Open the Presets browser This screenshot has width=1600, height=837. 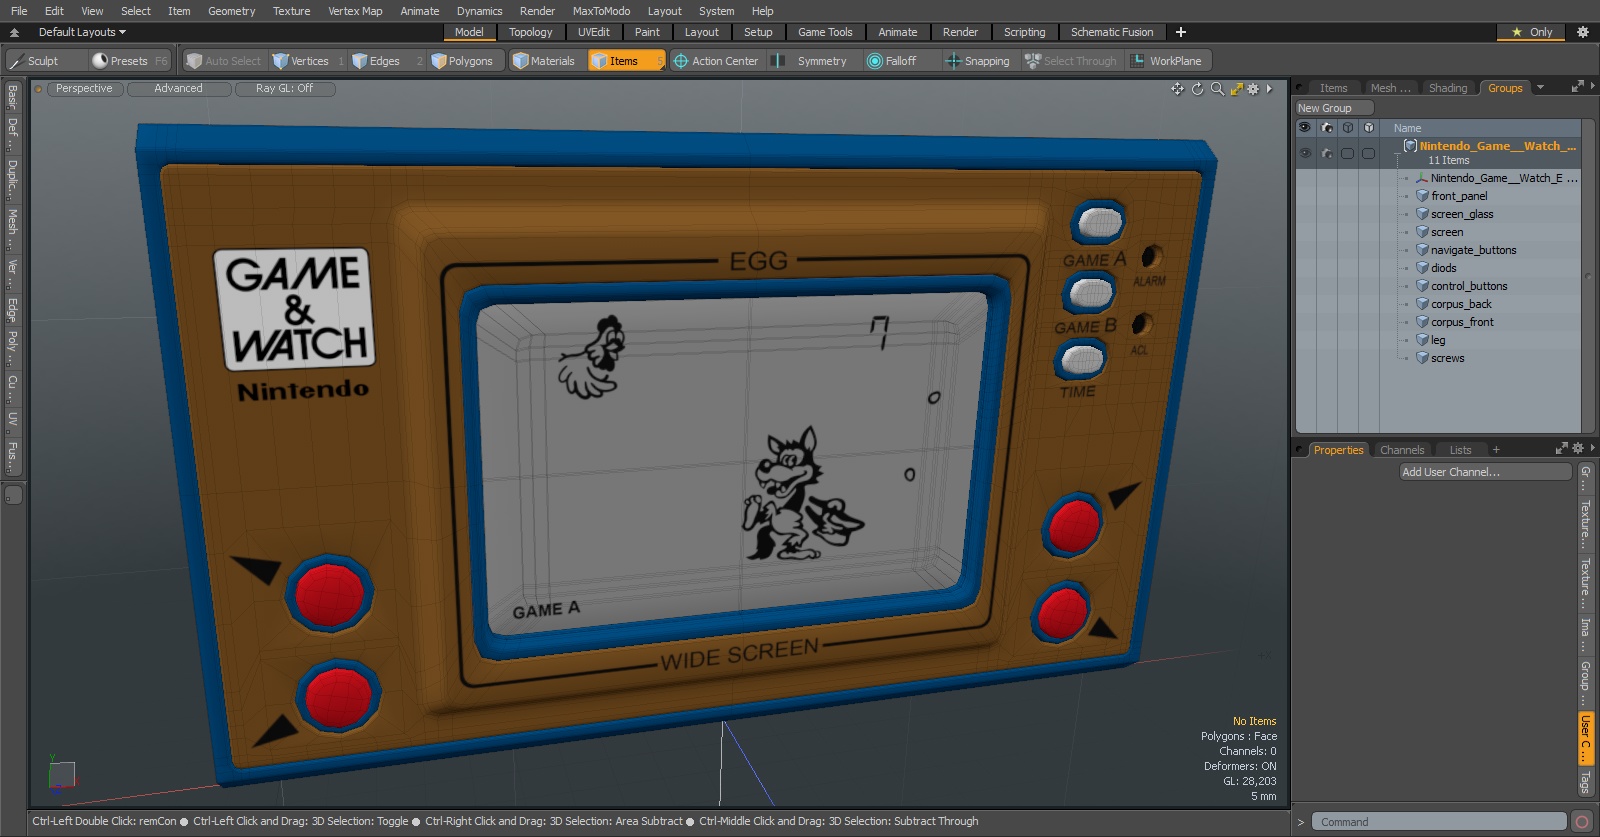(x=129, y=61)
